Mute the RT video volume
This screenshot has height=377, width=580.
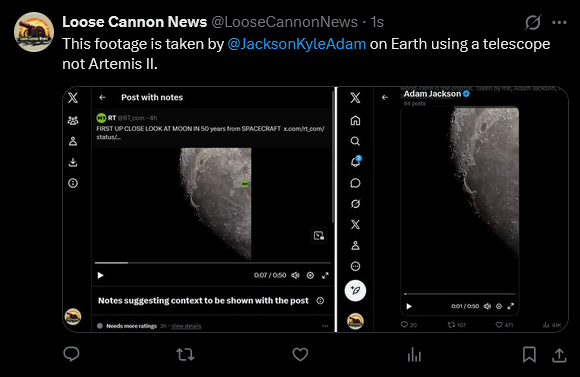coord(295,275)
